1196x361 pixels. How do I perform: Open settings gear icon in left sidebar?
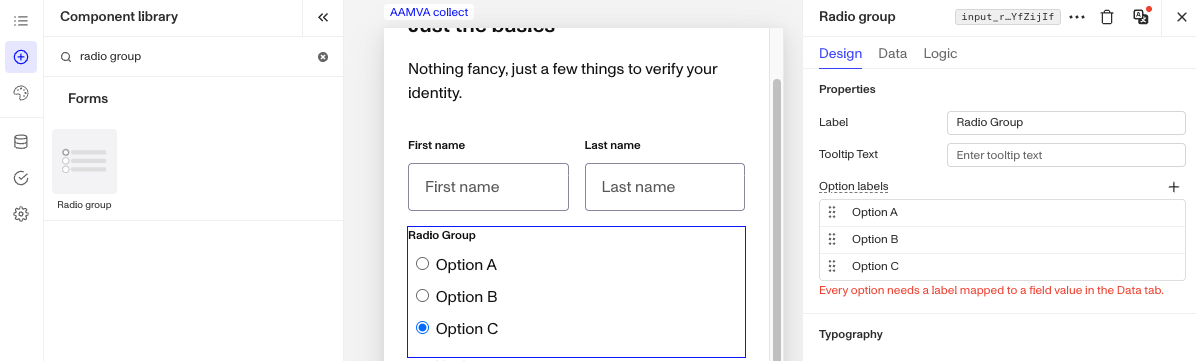pos(21,214)
